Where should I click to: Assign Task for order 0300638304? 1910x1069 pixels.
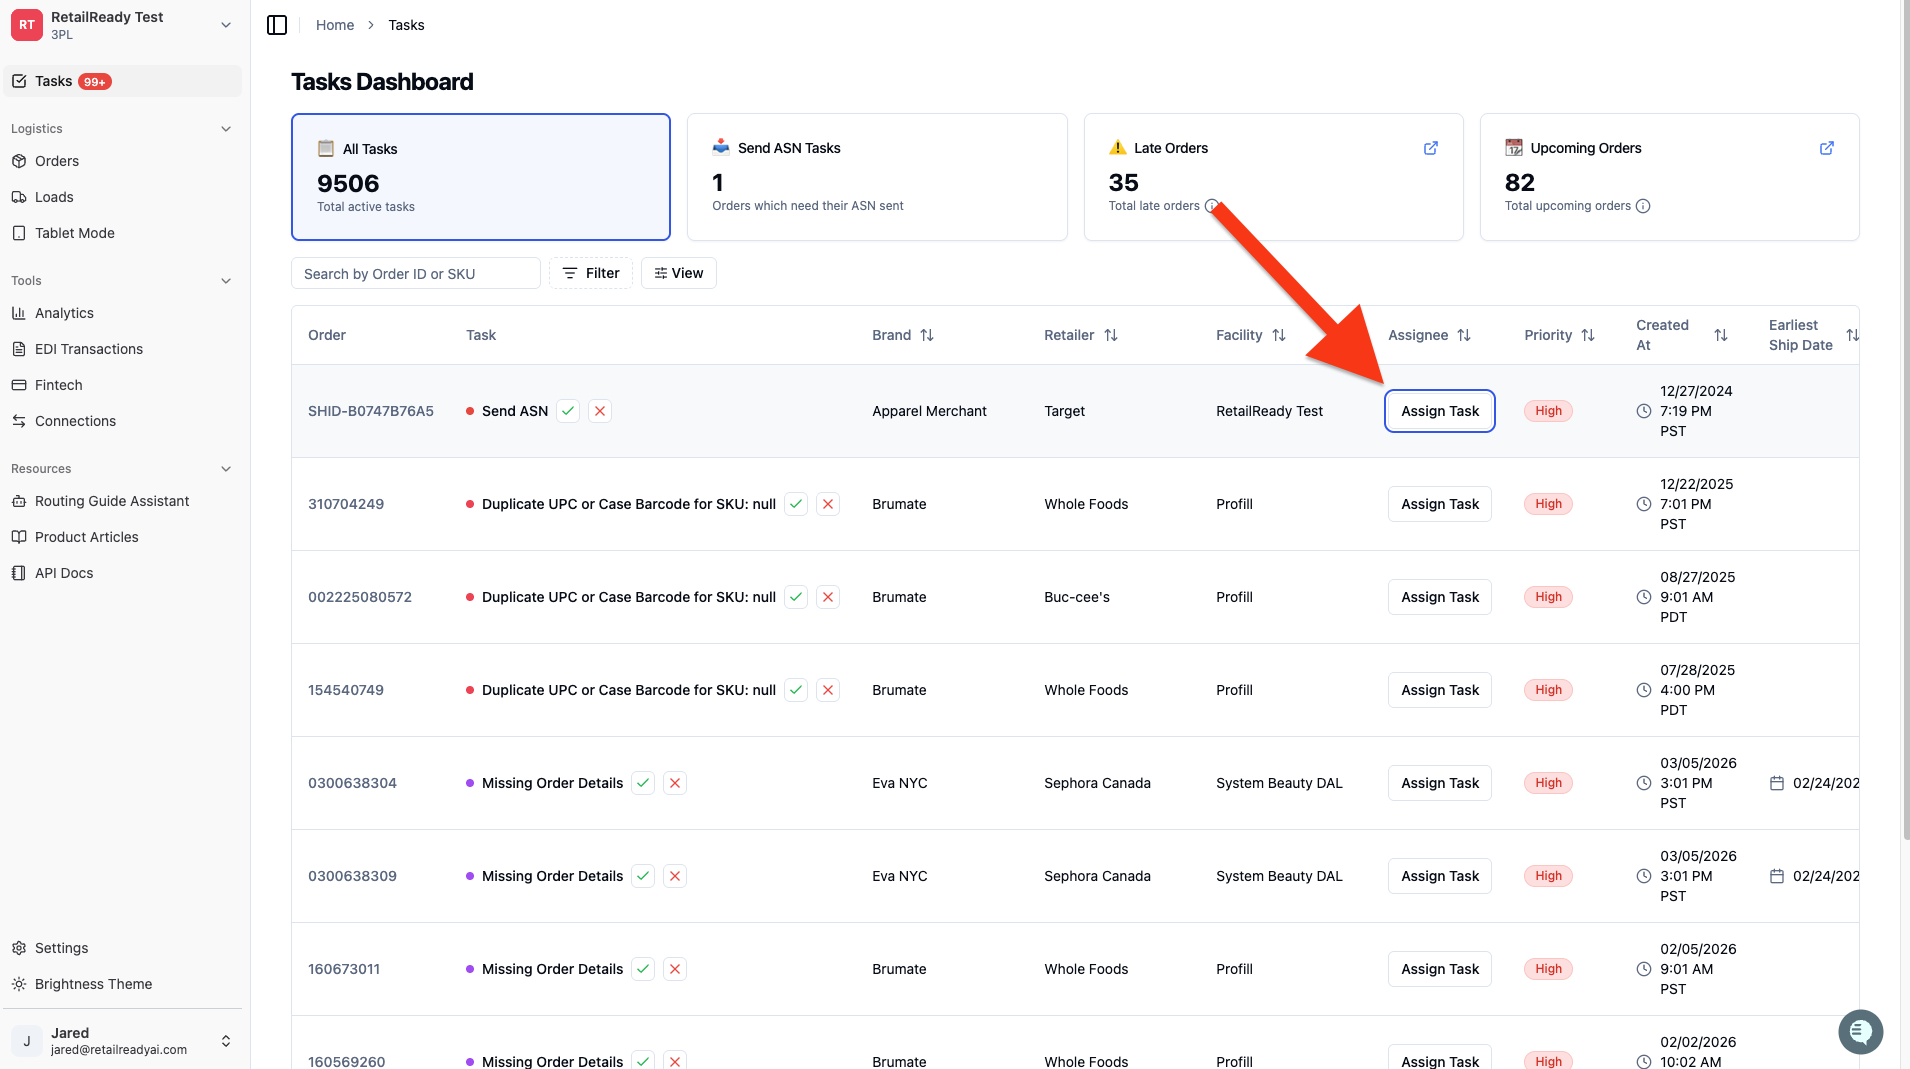[1439, 783]
